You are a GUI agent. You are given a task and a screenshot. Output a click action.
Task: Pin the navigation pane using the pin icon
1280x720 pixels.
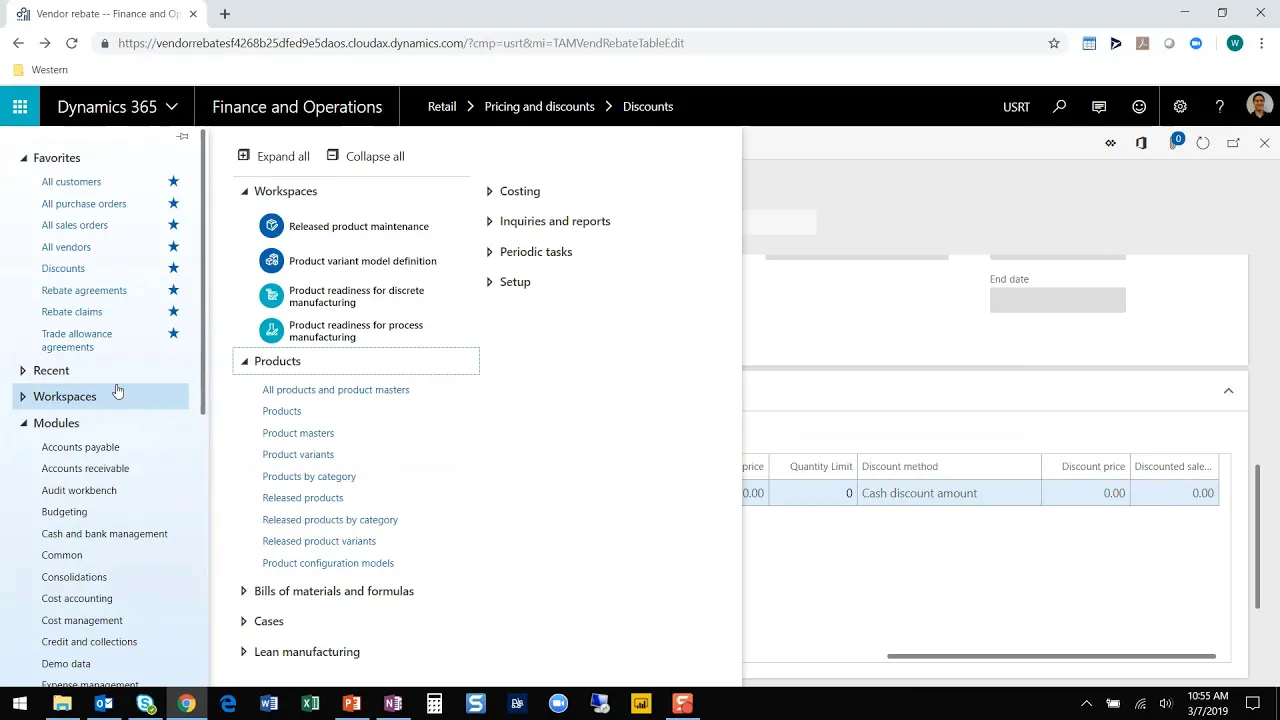[182, 136]
